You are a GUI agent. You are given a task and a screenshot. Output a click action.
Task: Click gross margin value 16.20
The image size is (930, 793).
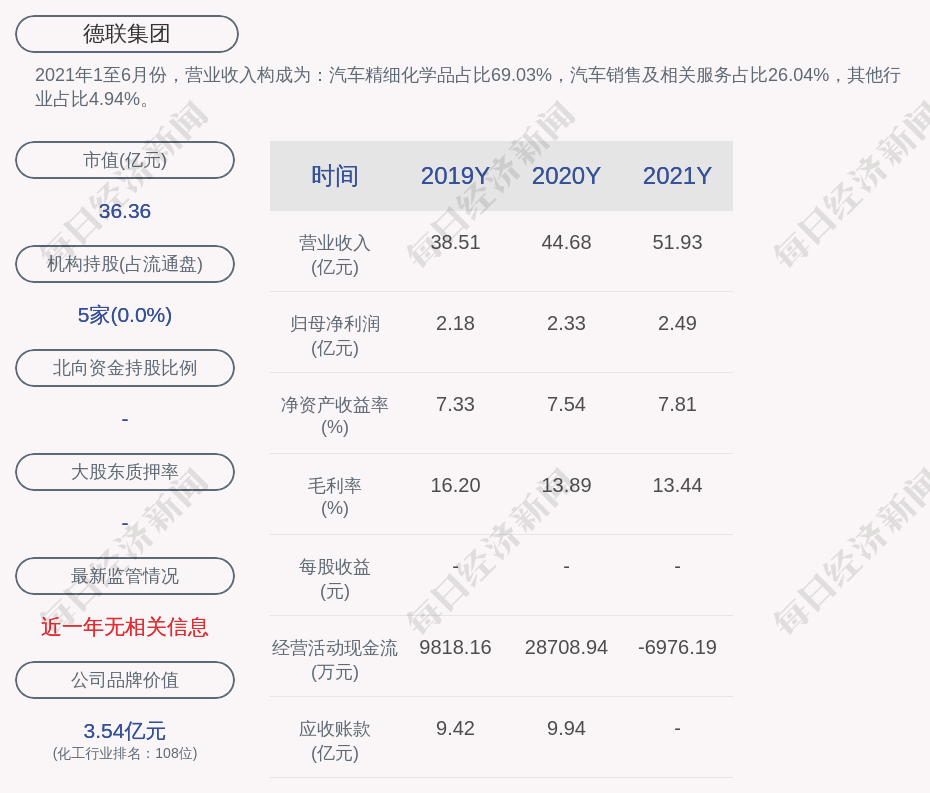coord(455,485)
